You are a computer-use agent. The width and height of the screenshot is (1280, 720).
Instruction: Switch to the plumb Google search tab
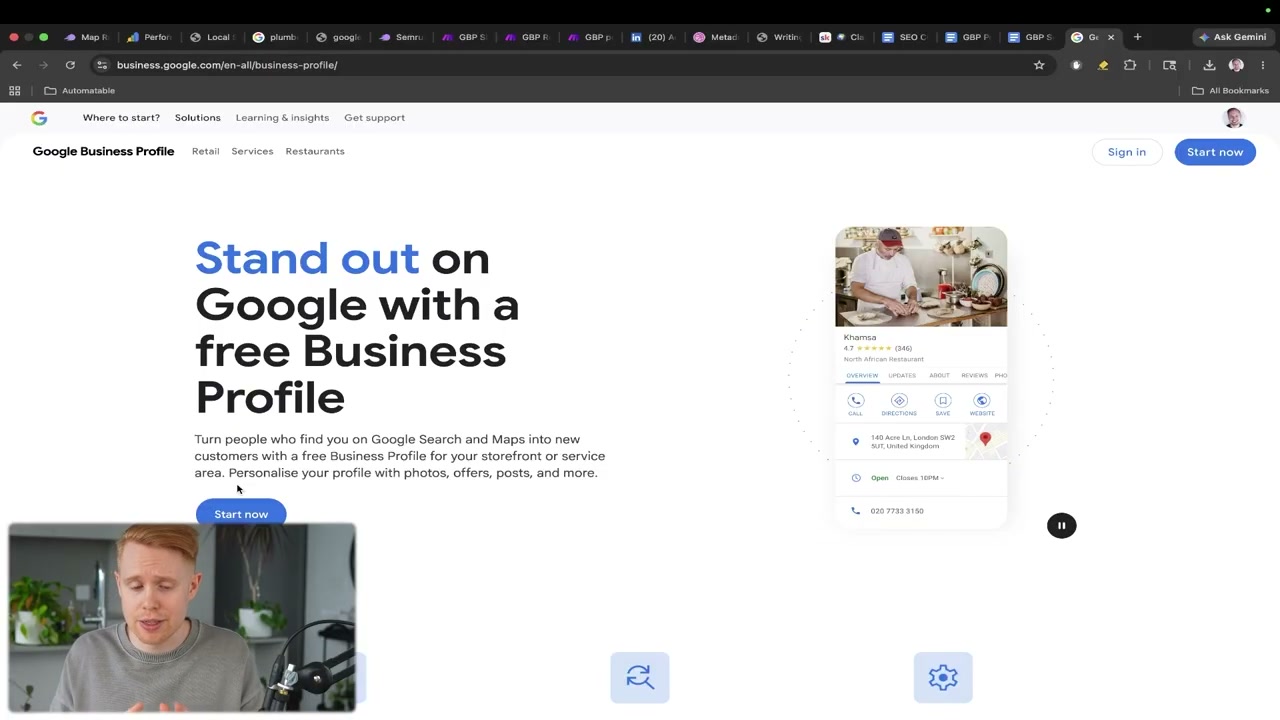[x=275, y=37]
